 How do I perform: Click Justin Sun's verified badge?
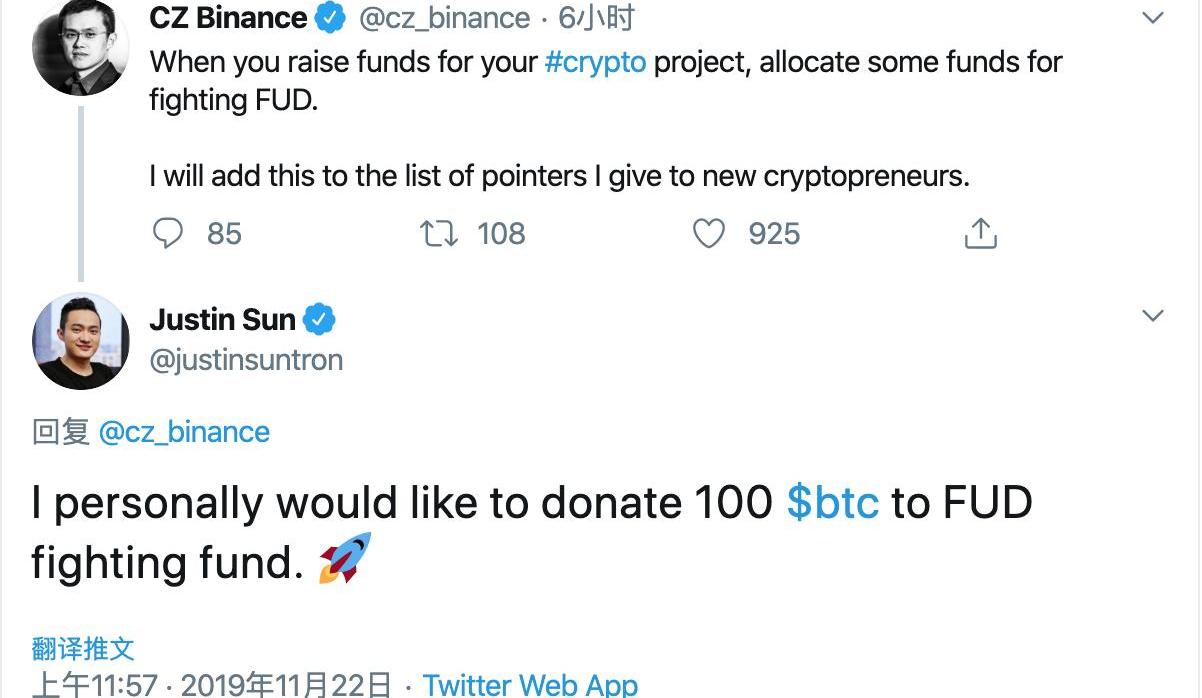pos(319,320)
